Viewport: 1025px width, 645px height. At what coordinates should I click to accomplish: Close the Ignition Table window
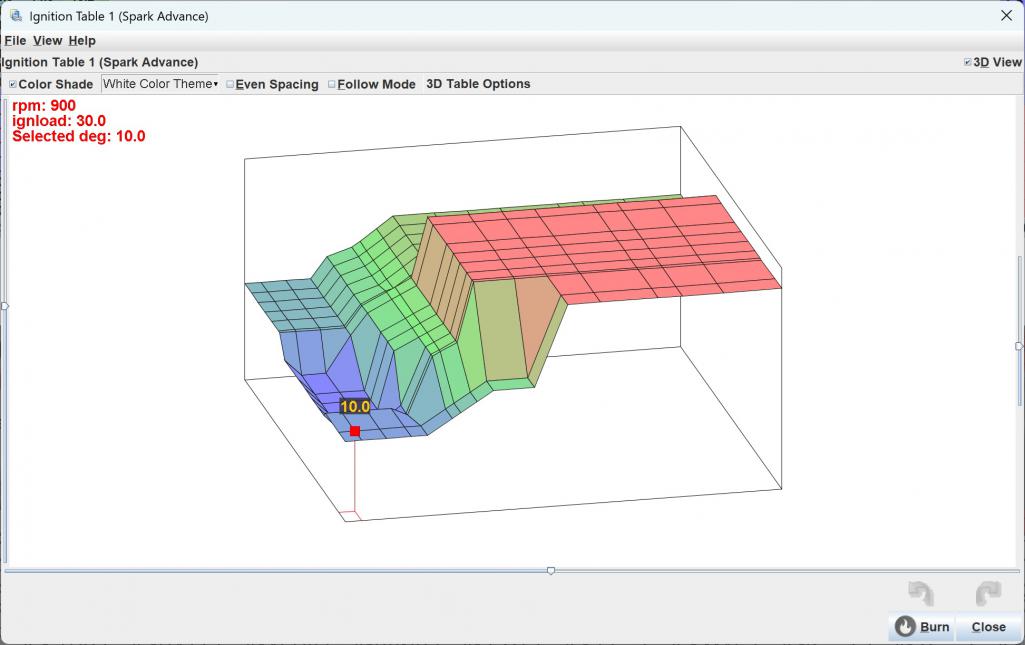[x=1007, y=16]
